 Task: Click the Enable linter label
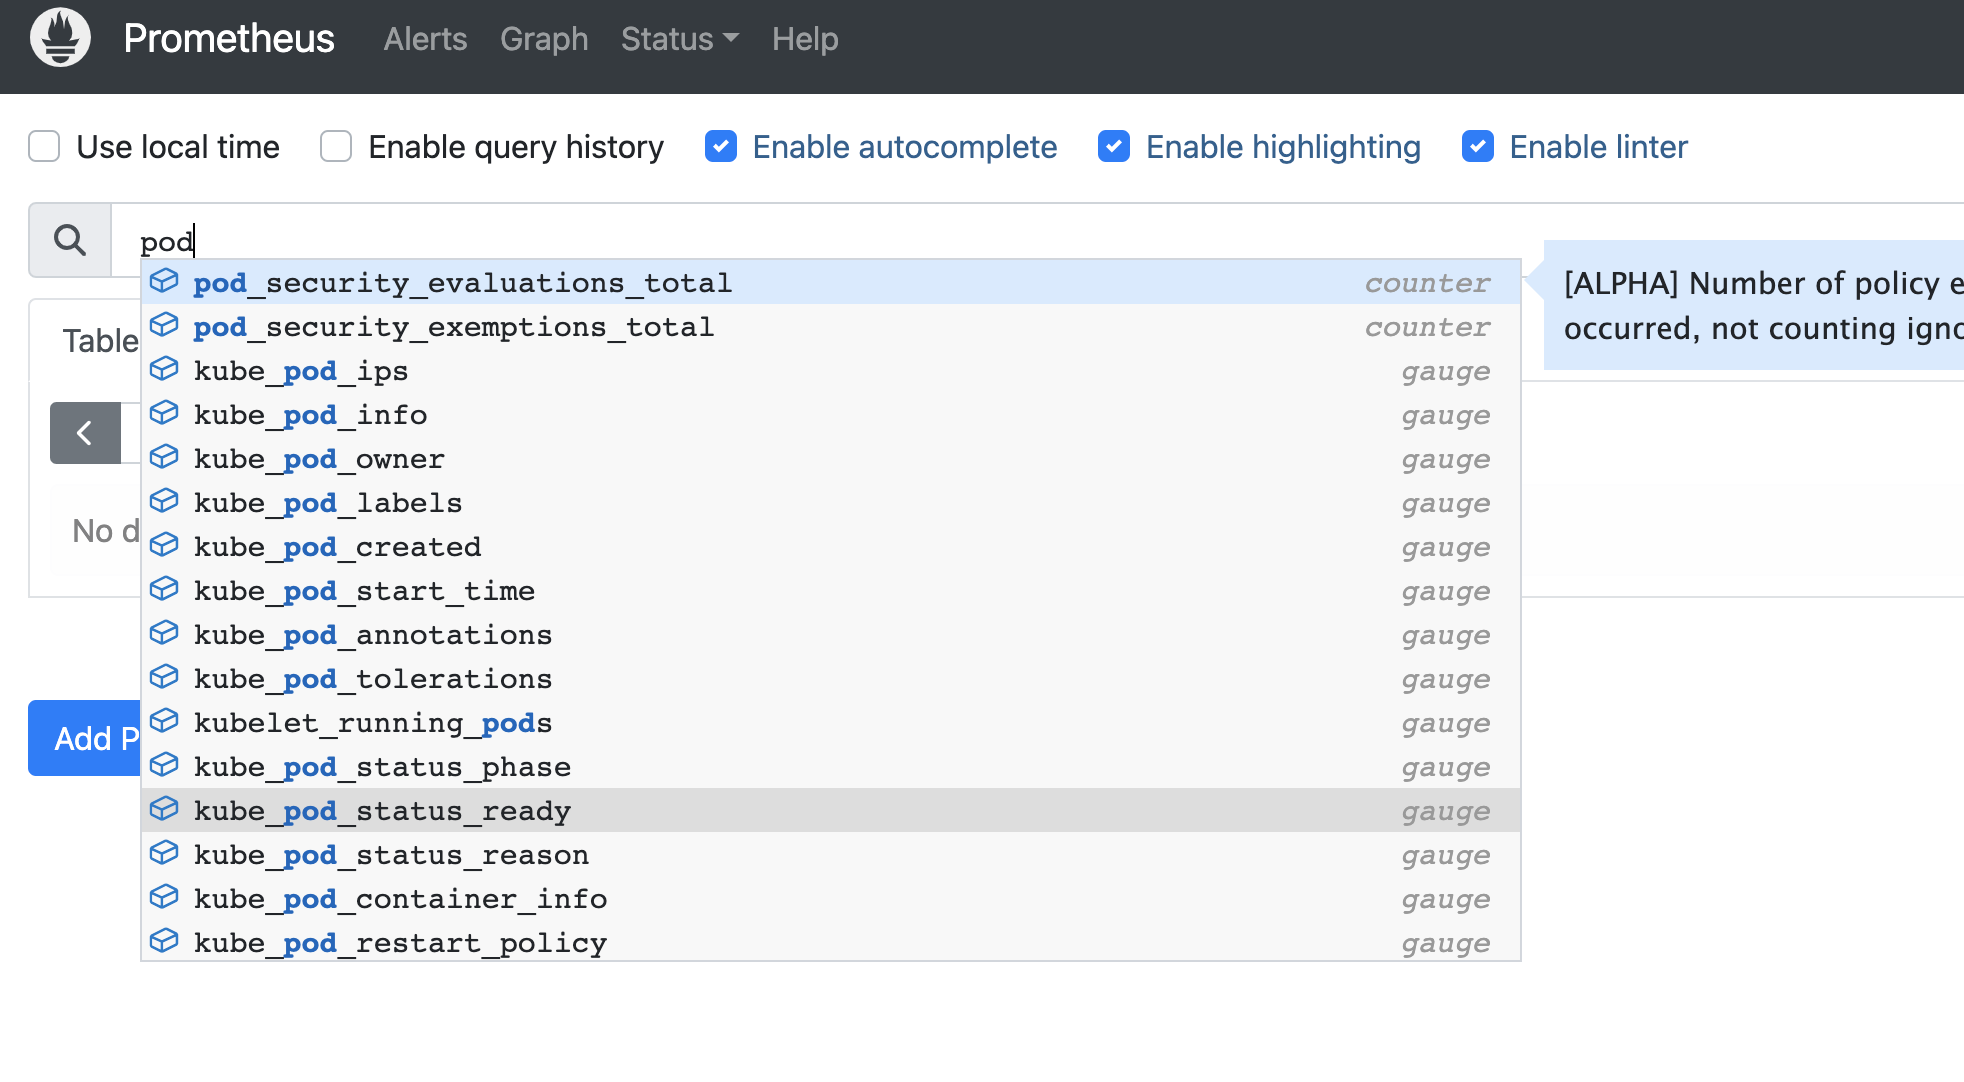tap(1598, 147)
